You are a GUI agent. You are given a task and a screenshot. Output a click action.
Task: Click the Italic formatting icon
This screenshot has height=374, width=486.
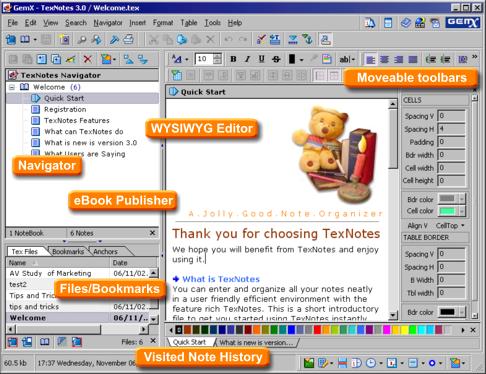pos(247,59)
